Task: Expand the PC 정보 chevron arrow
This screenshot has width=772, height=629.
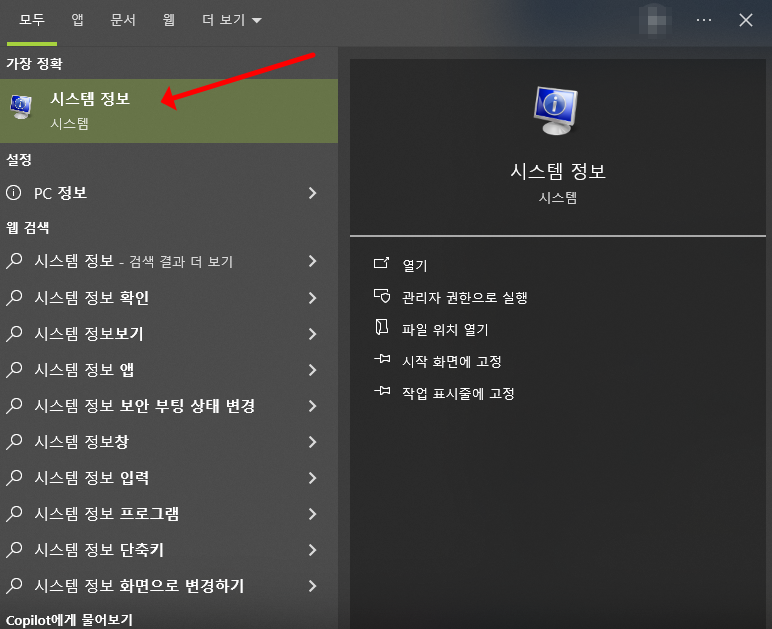Action: click(x=312, y=193)
